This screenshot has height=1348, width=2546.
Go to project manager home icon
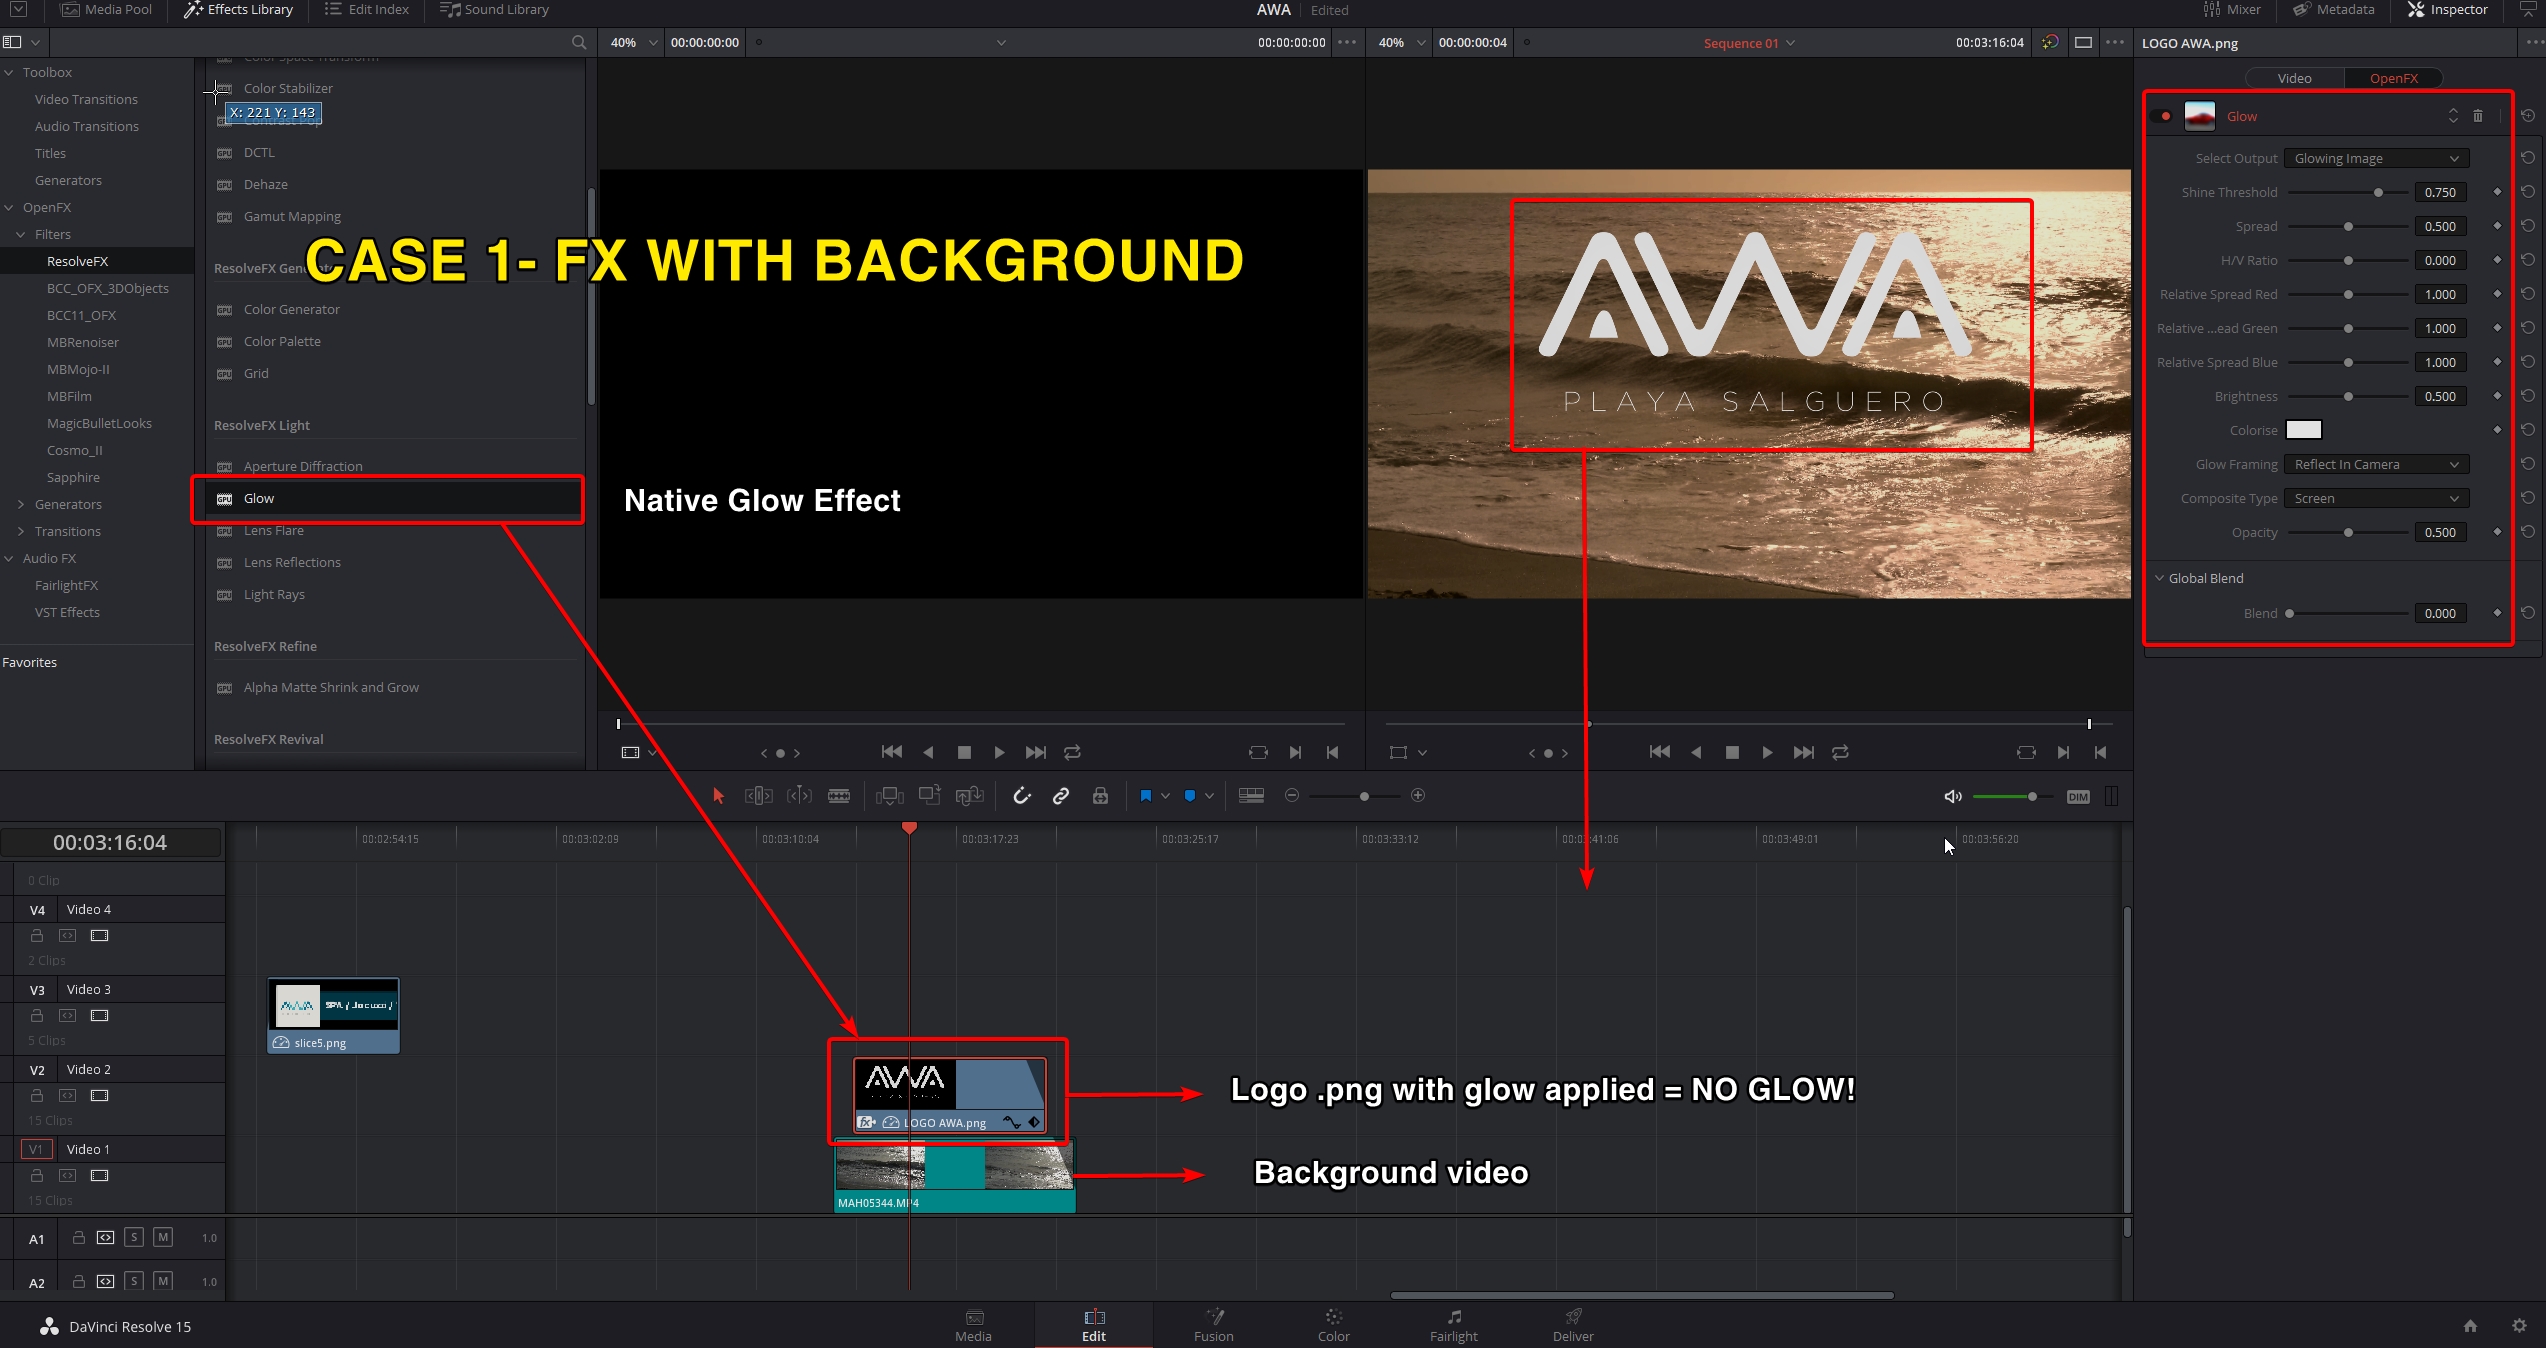click(2470, 1326)
